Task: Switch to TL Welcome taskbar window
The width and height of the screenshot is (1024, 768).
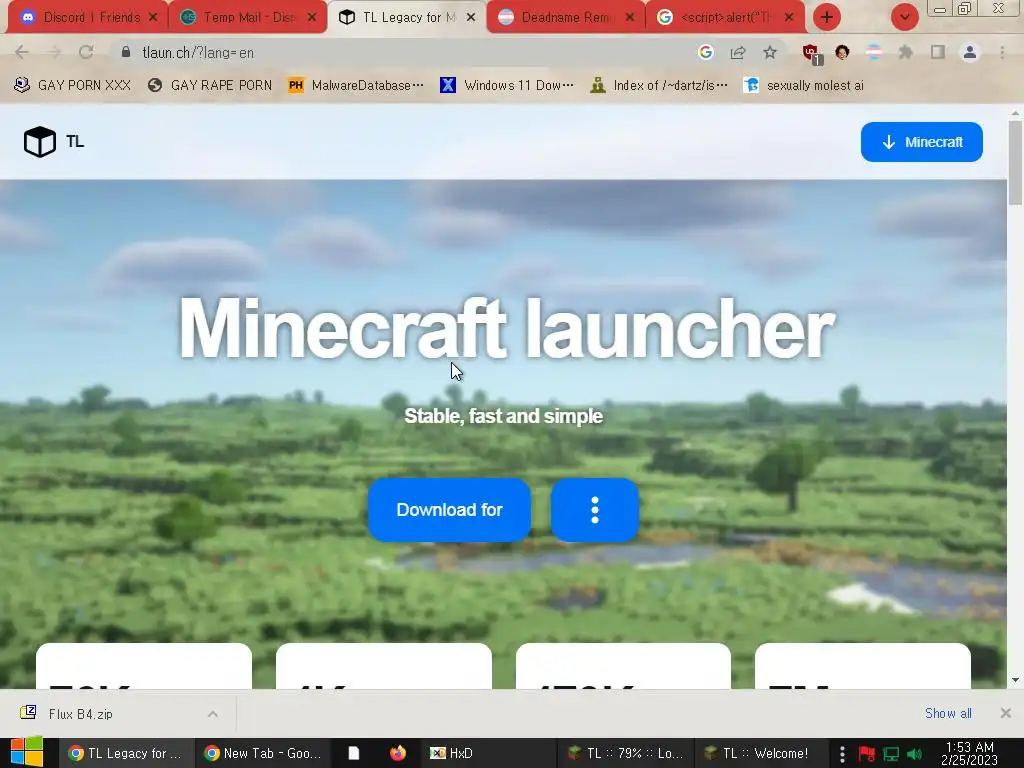Action: (x=759, y=753)
